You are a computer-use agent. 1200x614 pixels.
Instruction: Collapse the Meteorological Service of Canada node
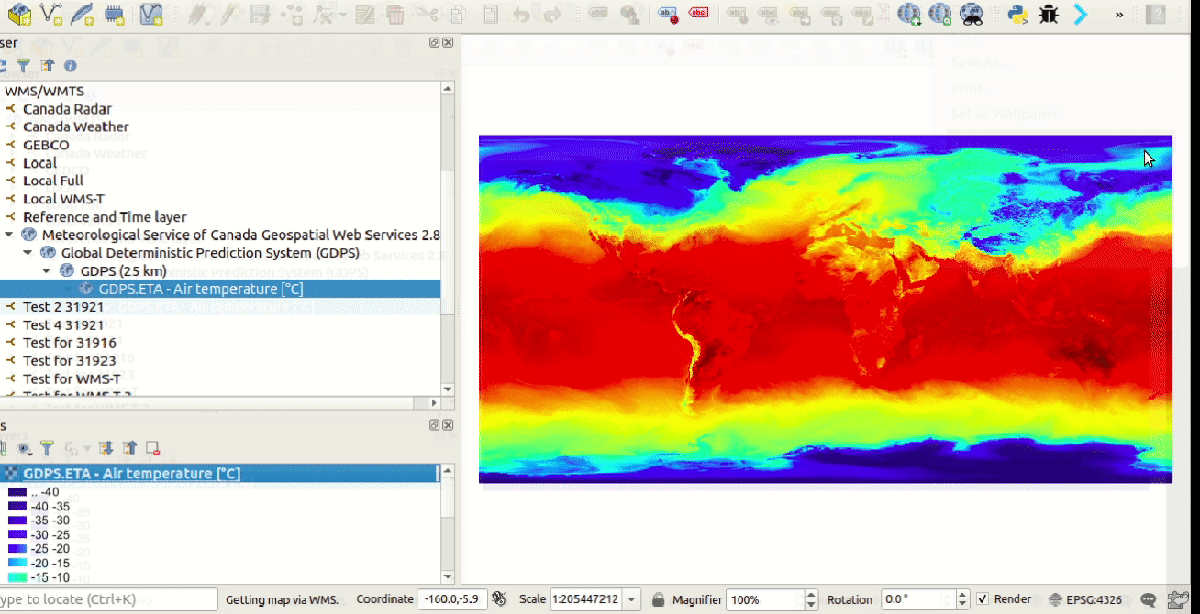[10, 235]
